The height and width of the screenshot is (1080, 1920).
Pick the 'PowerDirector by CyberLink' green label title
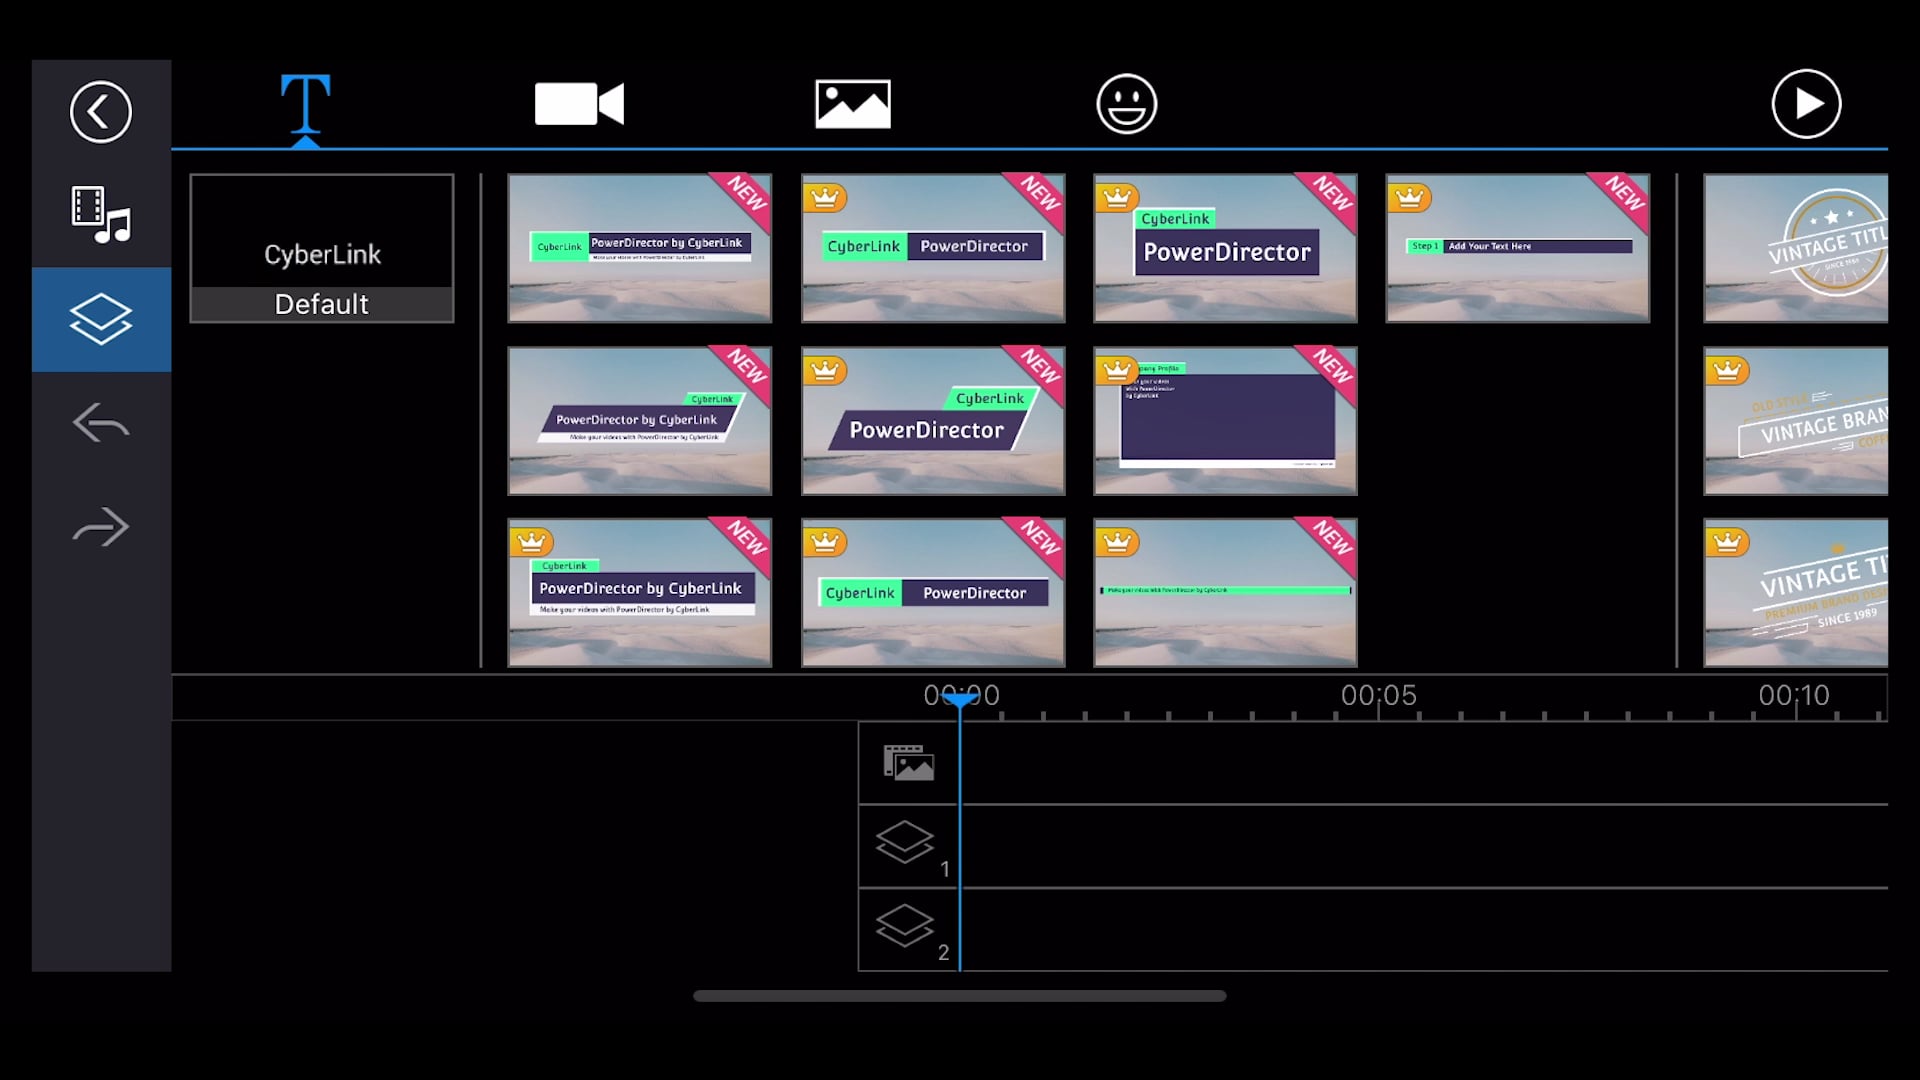[640, 249]
